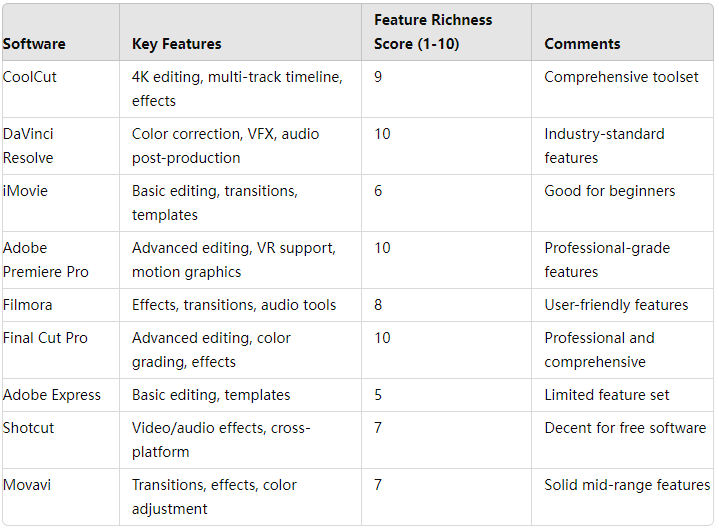This screenshot has width=719, height=529.
Task: Select 'Effects, transitions, audio tools' cell
Action: [x=234, y=305]
